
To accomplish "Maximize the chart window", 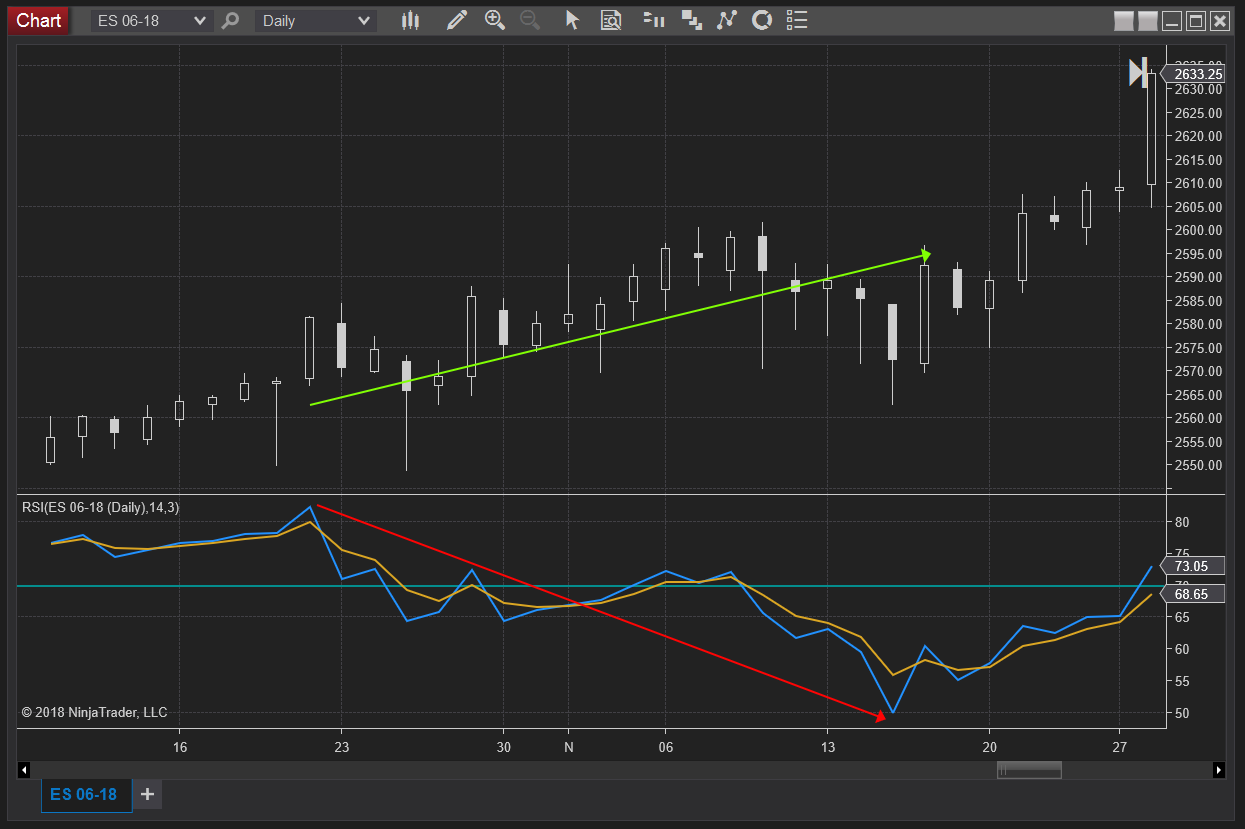I will [1196, 21].
